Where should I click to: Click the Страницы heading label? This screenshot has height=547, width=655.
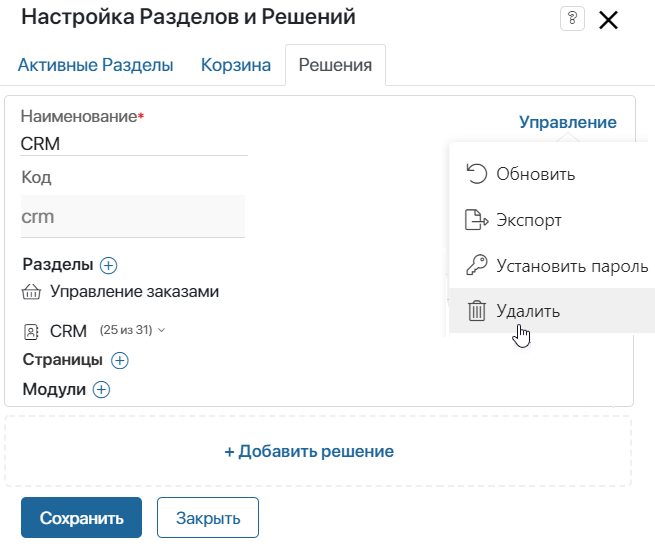click(63, 359)
